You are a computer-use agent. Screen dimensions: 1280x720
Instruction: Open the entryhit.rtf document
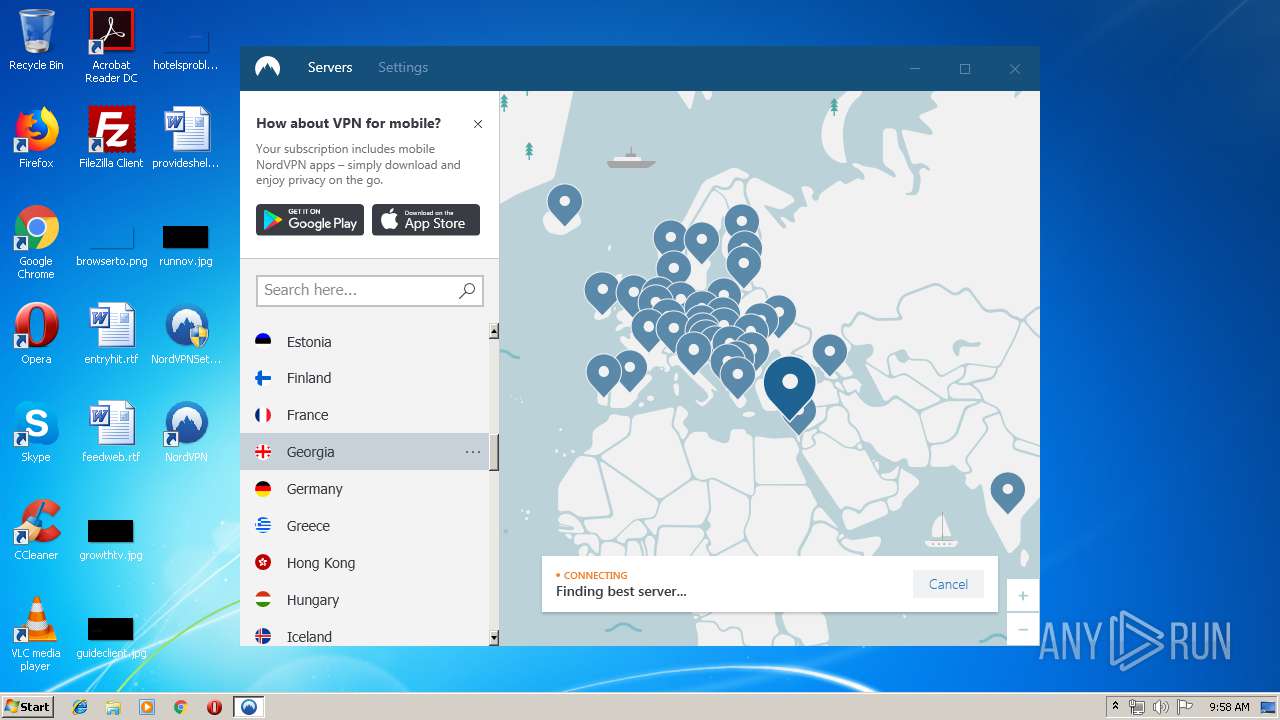click(x=111, y=334)
